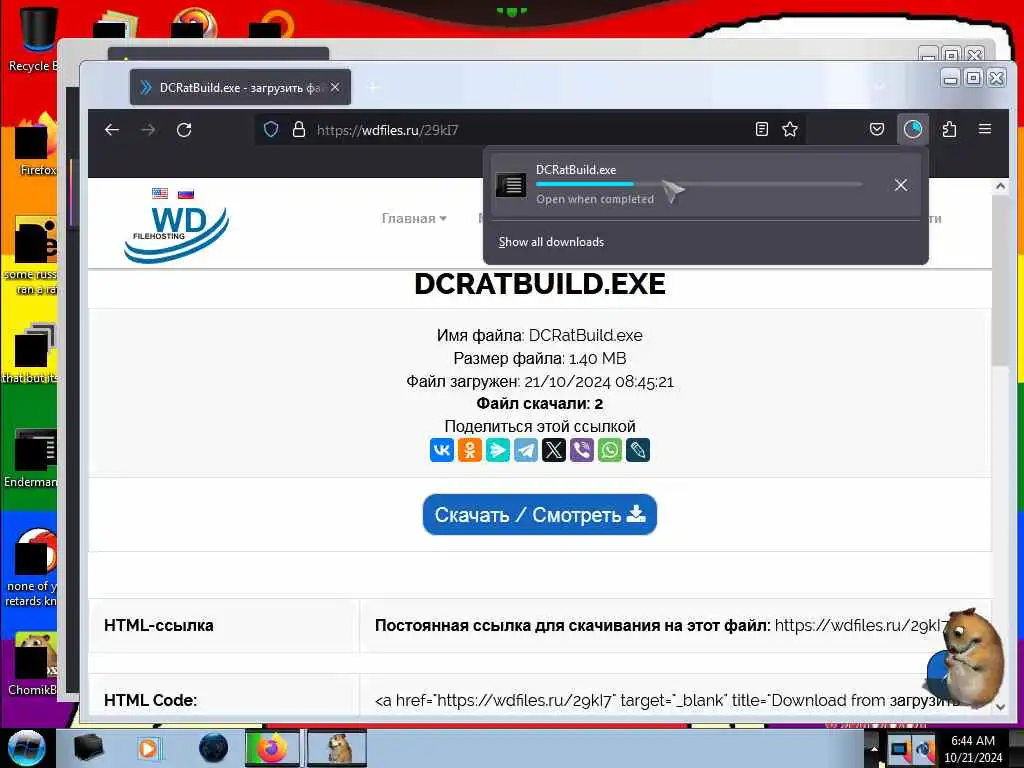This screenshot has height=768, width=1024.
Task: Click the permanent link https://wdfiles.ru/29kI7
Action: point(862,625)
